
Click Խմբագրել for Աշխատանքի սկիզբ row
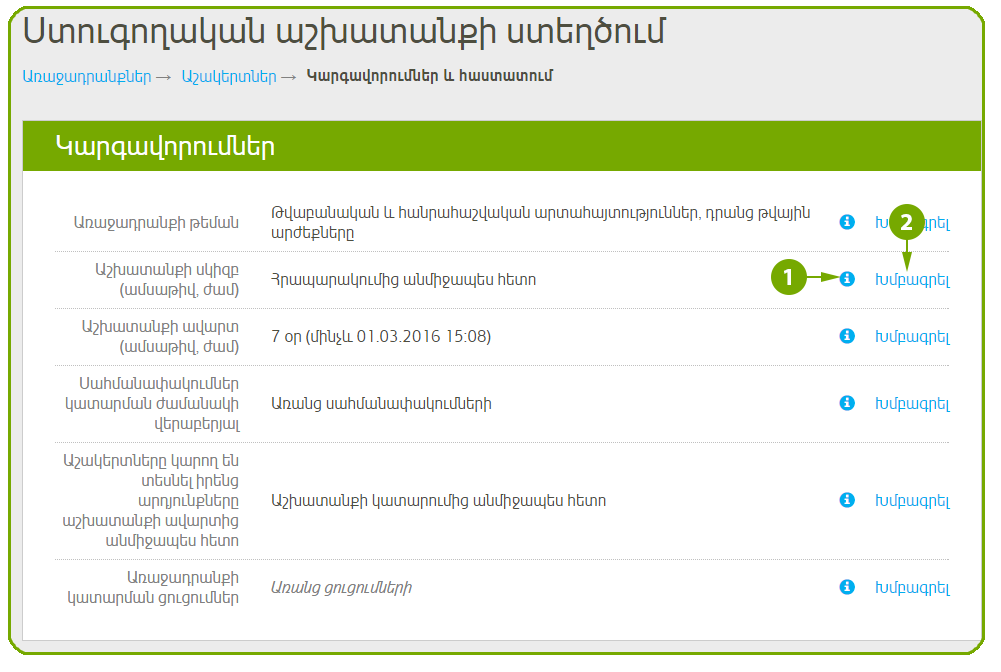(x=912, y=280)
